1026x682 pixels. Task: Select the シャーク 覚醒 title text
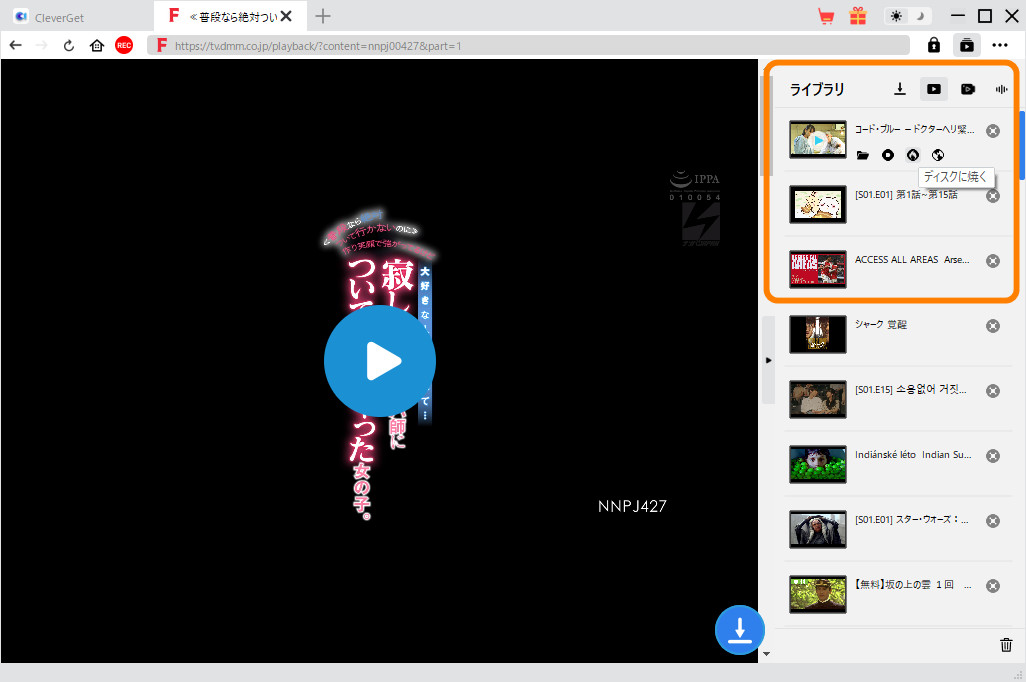[x=881, y=324]
